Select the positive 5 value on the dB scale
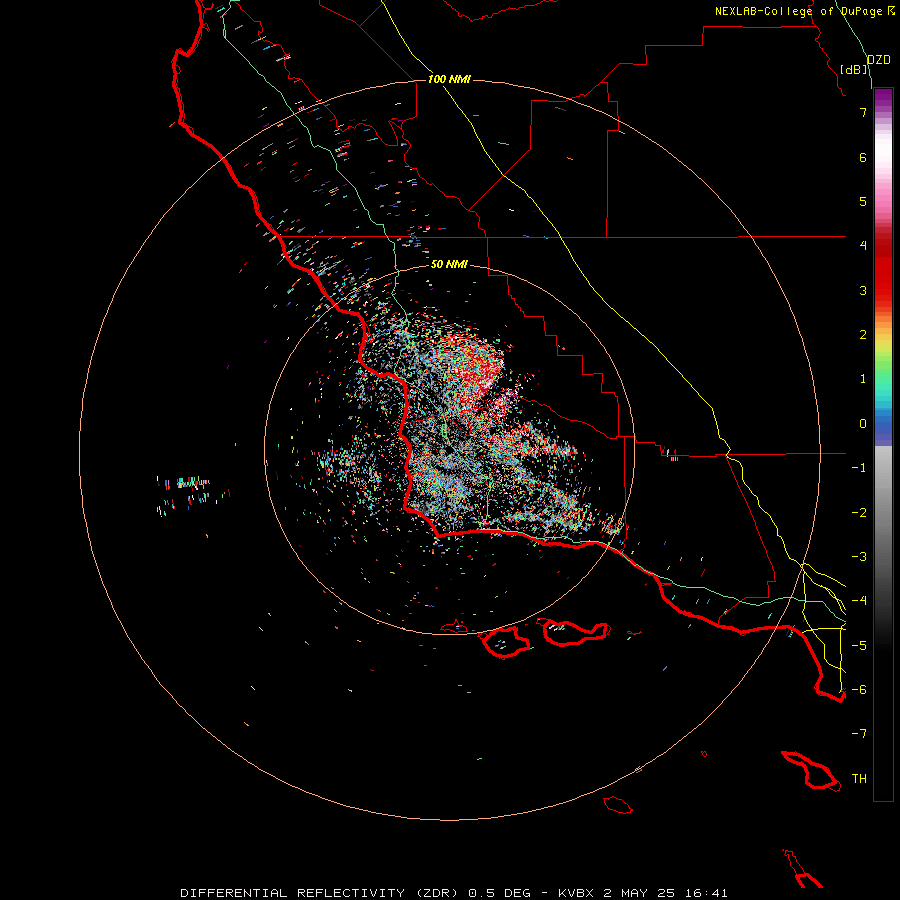Image resolution: width=900 pixels, height=900 pixels. point(863,201)
